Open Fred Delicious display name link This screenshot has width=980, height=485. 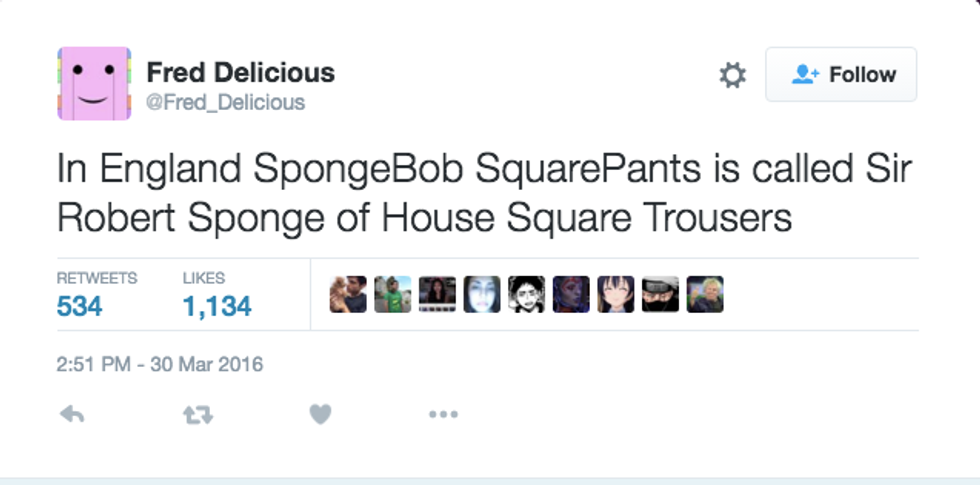click(x=240, y=72)
